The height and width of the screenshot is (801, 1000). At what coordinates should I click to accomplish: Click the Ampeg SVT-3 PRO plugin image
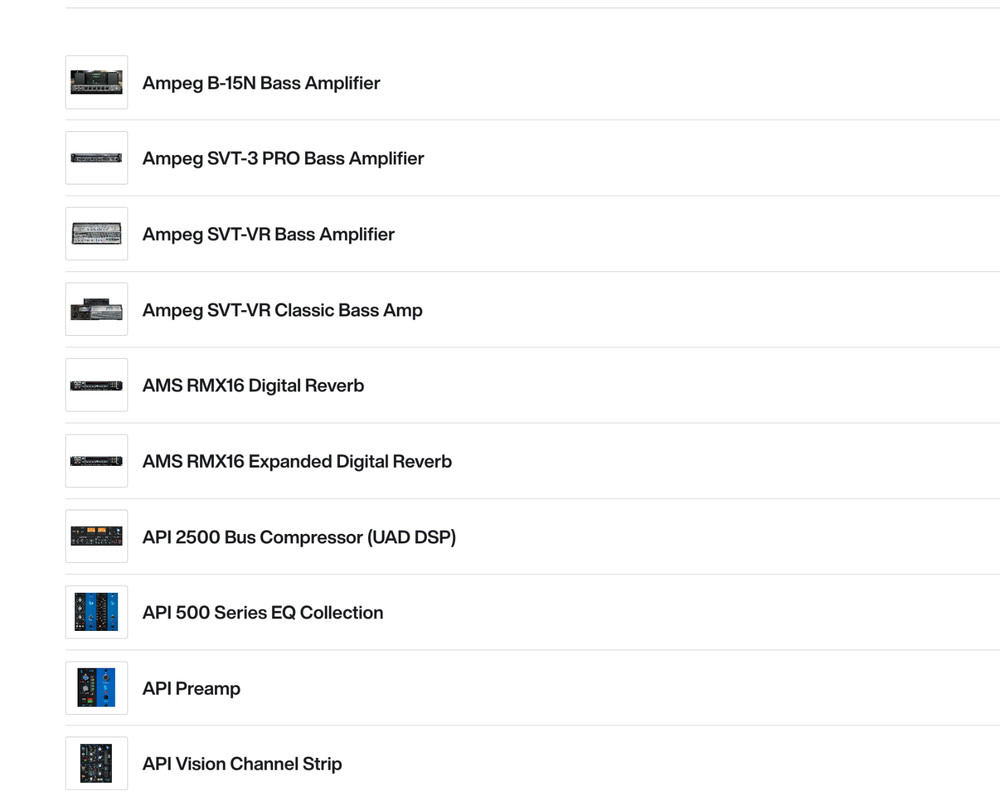click(x=96, y=158)
